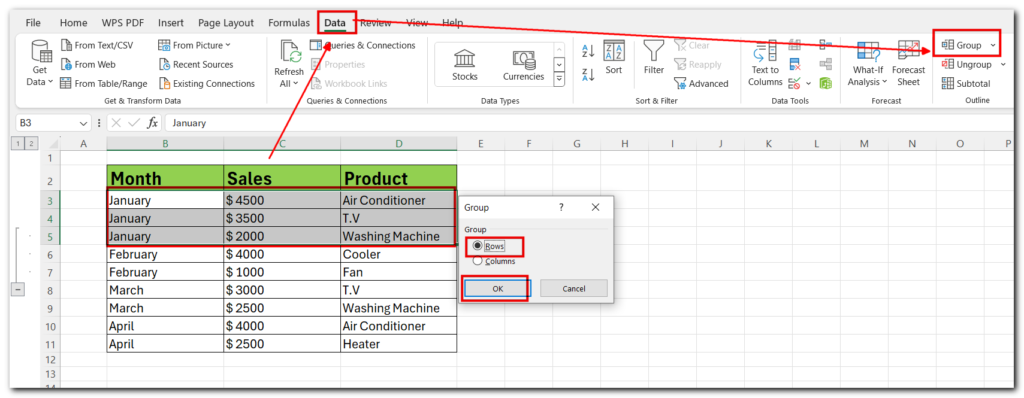Expand the From Picture dropdown

click(228, 45)
